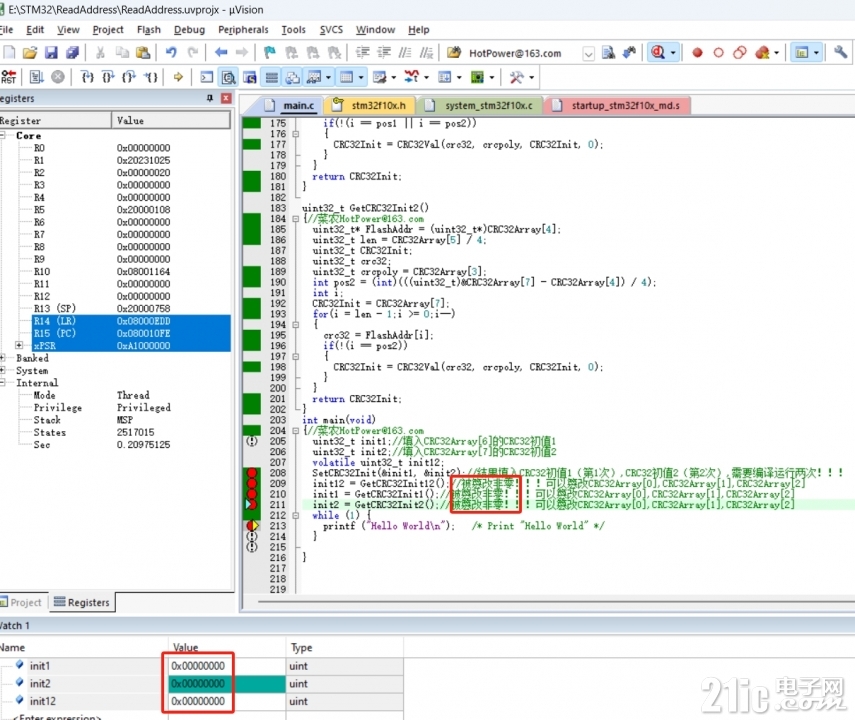Save the current file

coord(51,52)
